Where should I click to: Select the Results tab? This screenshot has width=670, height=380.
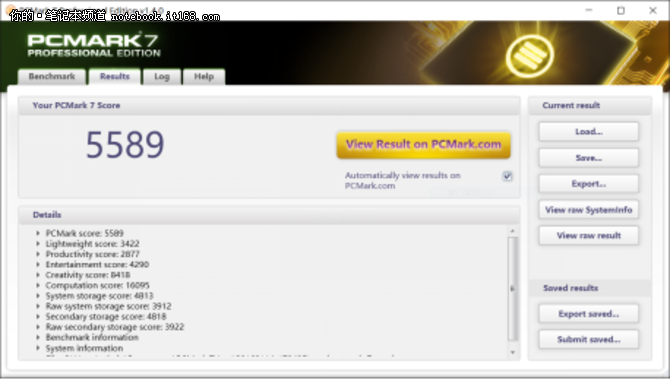tap(115, 77)
